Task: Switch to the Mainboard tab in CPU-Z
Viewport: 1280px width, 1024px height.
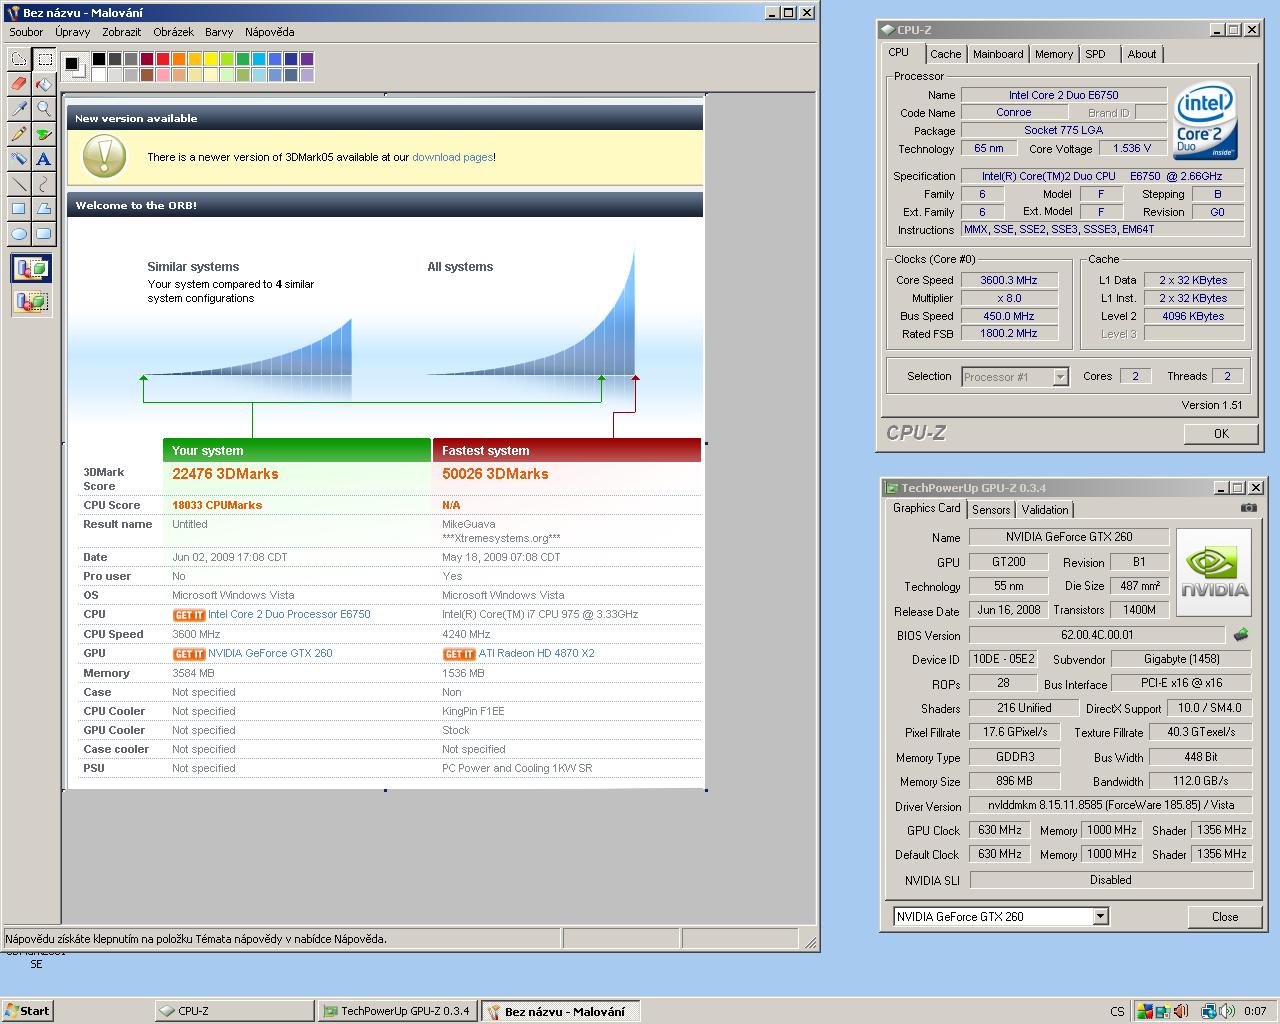Action: (x=998, y=54)
